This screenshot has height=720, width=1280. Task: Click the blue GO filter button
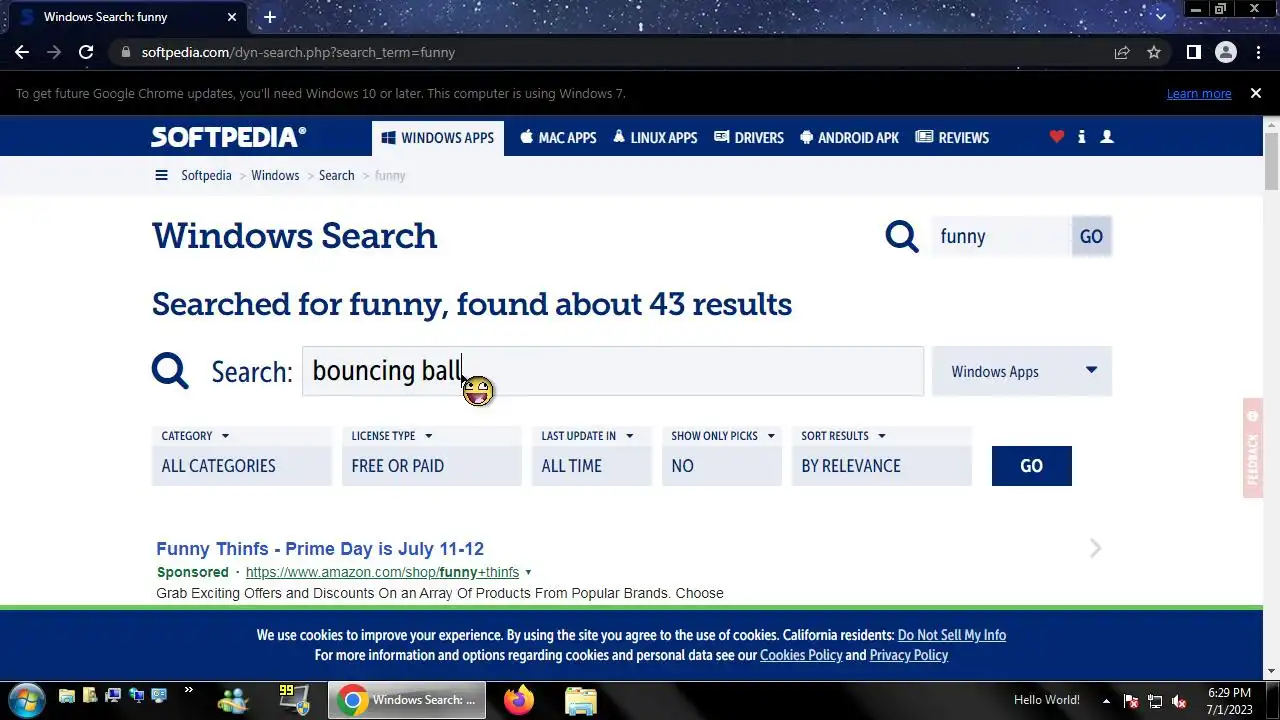tap(1032, 466)
